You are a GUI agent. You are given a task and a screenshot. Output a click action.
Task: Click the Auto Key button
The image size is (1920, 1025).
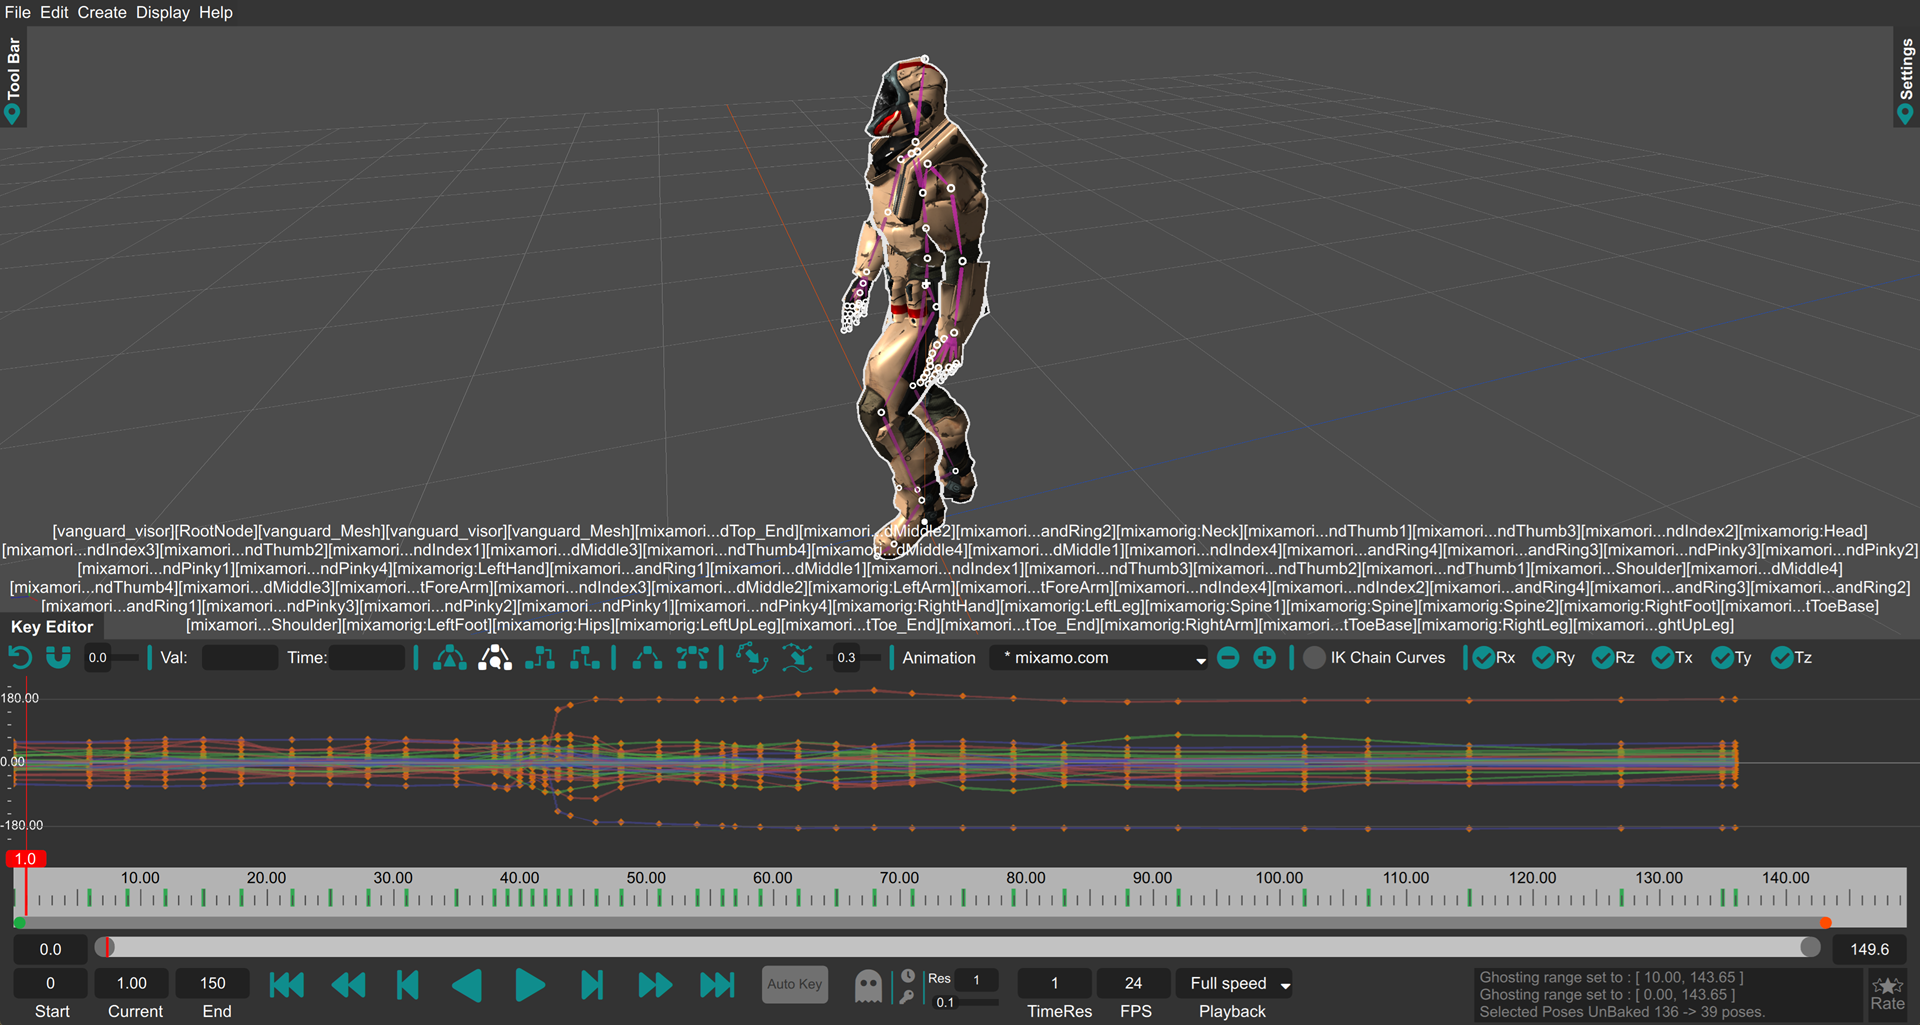pos(795,984)
